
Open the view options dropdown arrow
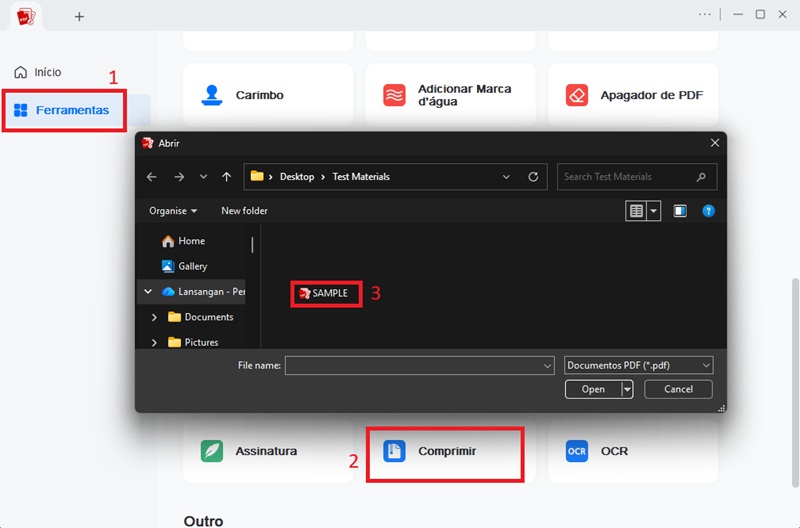click(654, 211)
